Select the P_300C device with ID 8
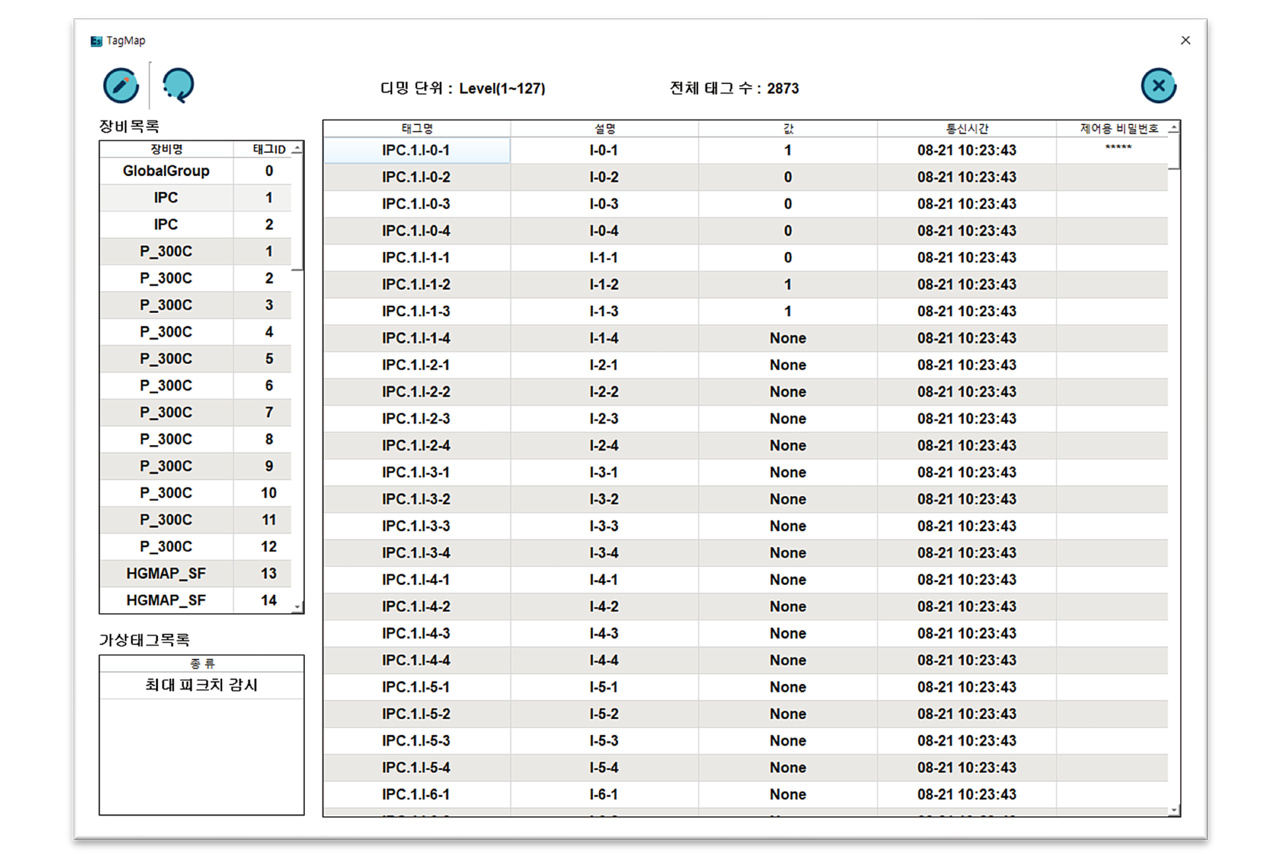 (x=196, y=440)
